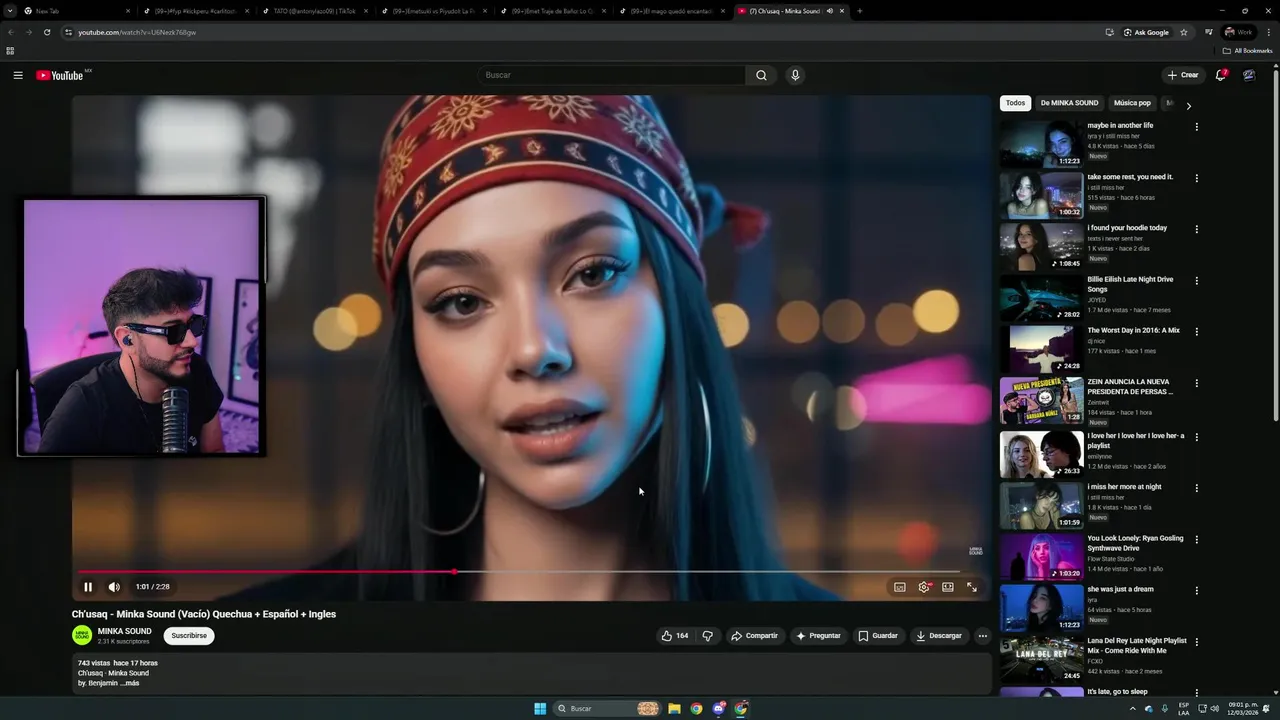Image resolution: width=1280 pixels, height=720 pixels.
Task: Switch to the 'El mago quedó encantado' tab
Action: 670,11
